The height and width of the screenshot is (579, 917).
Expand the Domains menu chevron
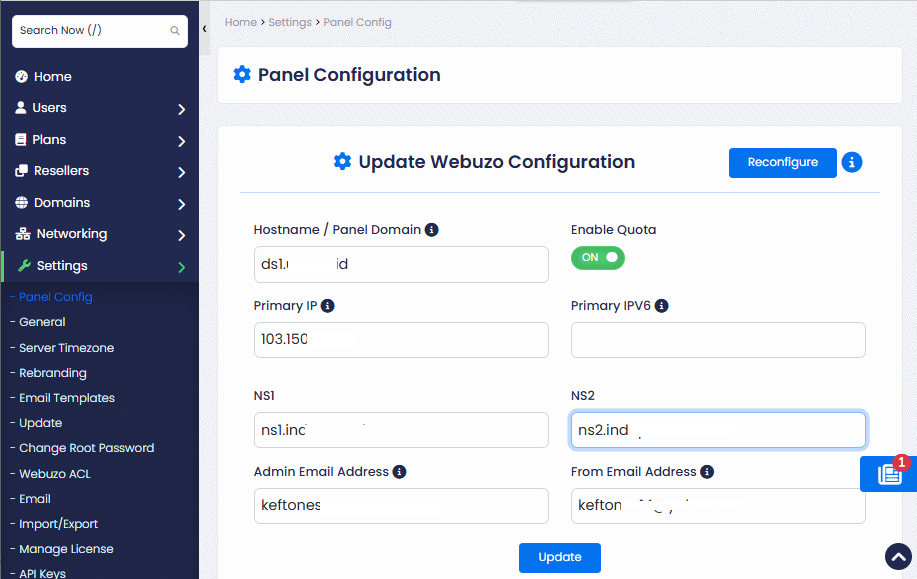[x=181, y=204]
